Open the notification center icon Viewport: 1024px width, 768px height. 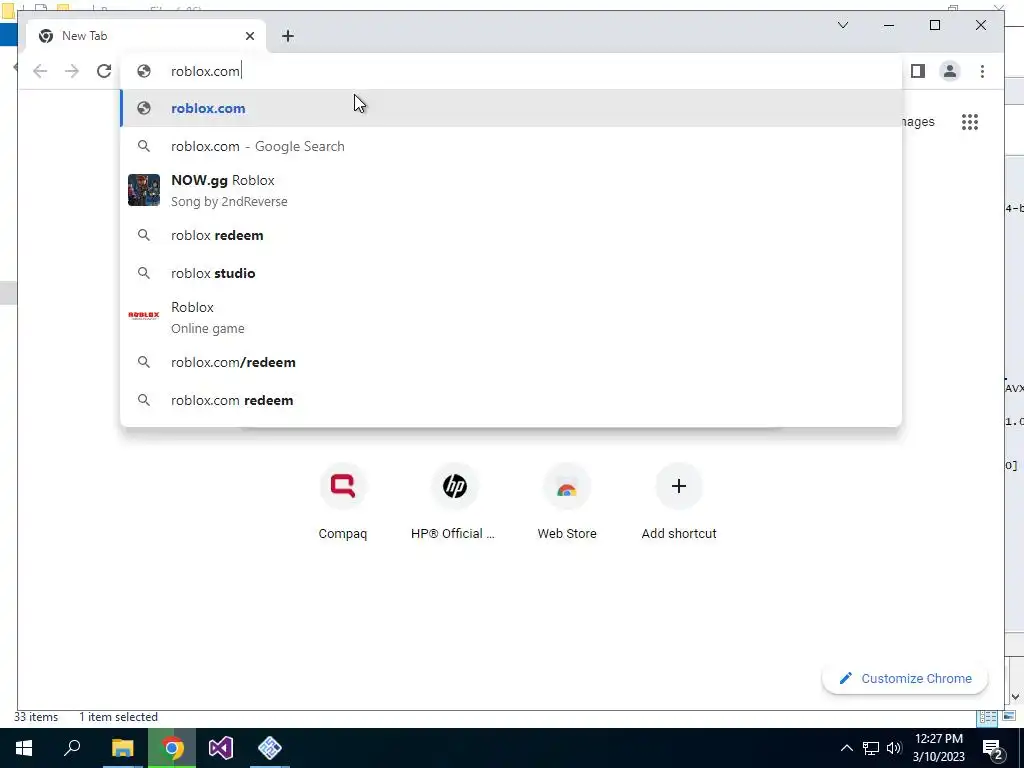[x=993, y=748]
